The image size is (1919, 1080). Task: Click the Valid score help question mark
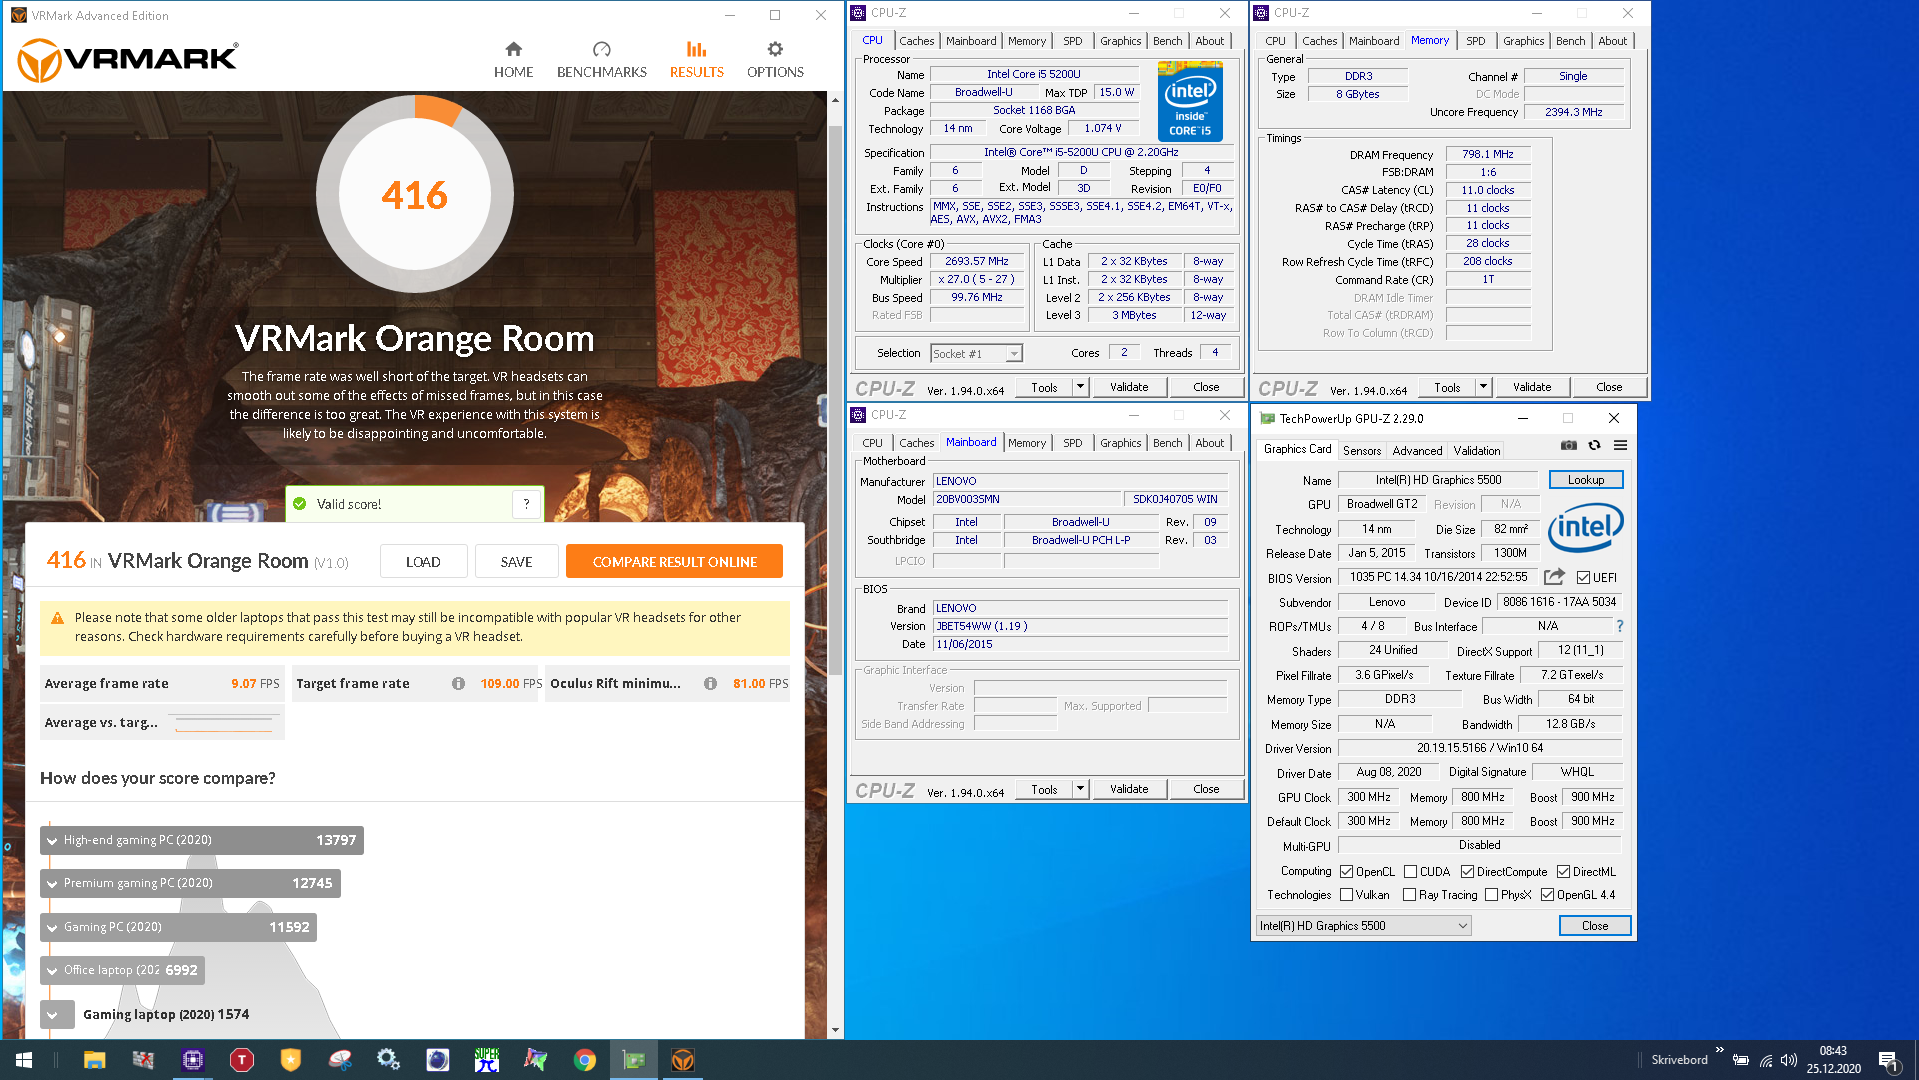(526, 504)
